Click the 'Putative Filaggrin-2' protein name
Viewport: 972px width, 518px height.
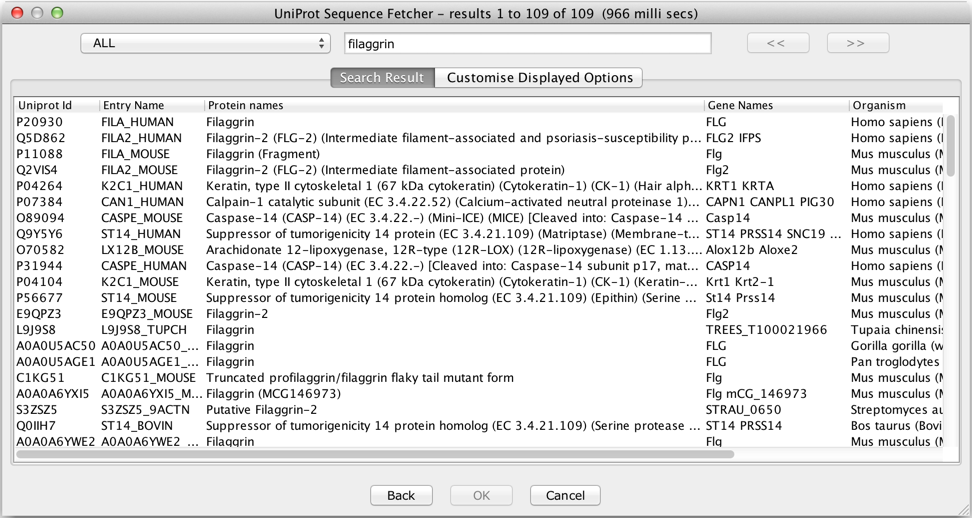pyautogui.click(x=262, y=410)
